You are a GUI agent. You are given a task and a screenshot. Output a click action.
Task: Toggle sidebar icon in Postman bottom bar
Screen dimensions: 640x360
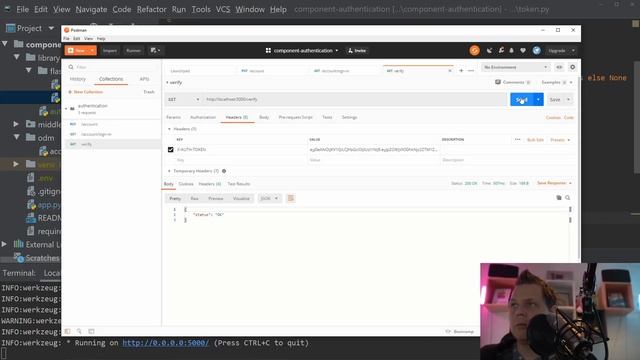click(x=67, y=331)
